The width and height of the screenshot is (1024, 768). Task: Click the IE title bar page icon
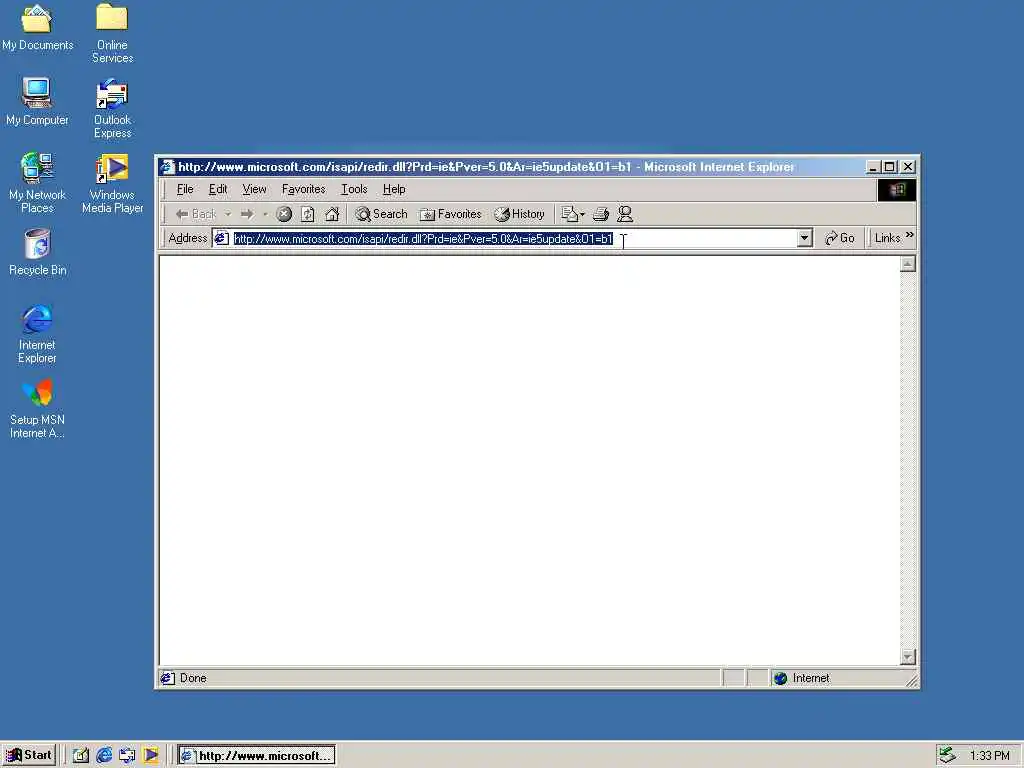click(x=168, y=167)
